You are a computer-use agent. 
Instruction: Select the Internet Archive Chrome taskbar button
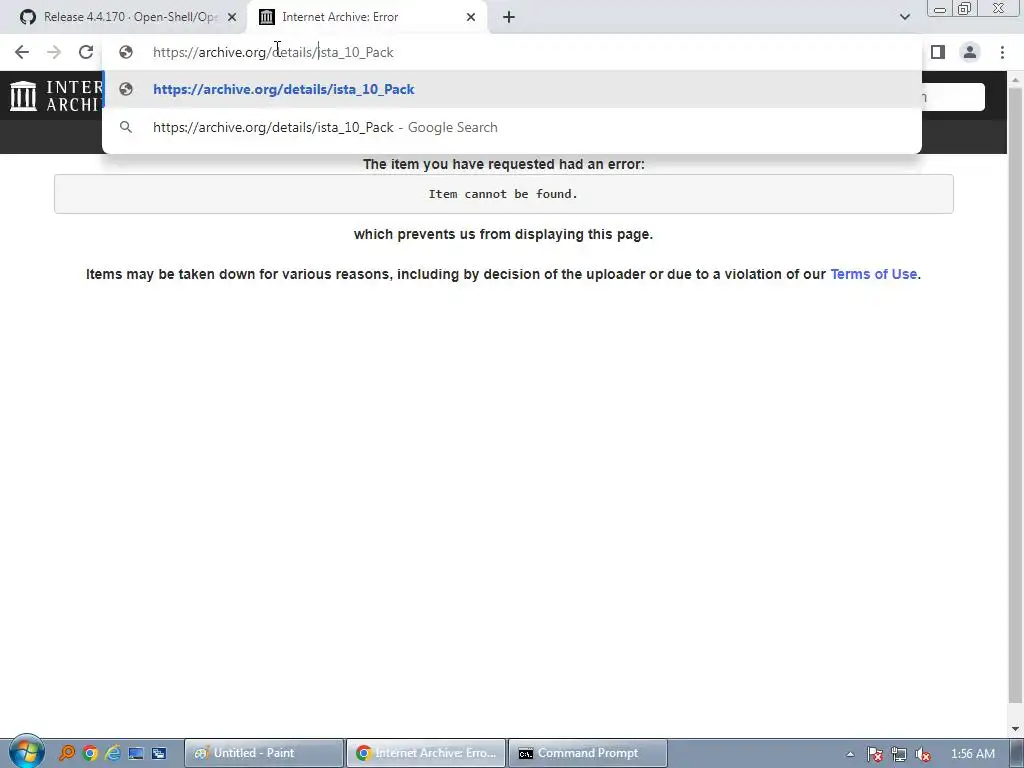pos(426,753)
